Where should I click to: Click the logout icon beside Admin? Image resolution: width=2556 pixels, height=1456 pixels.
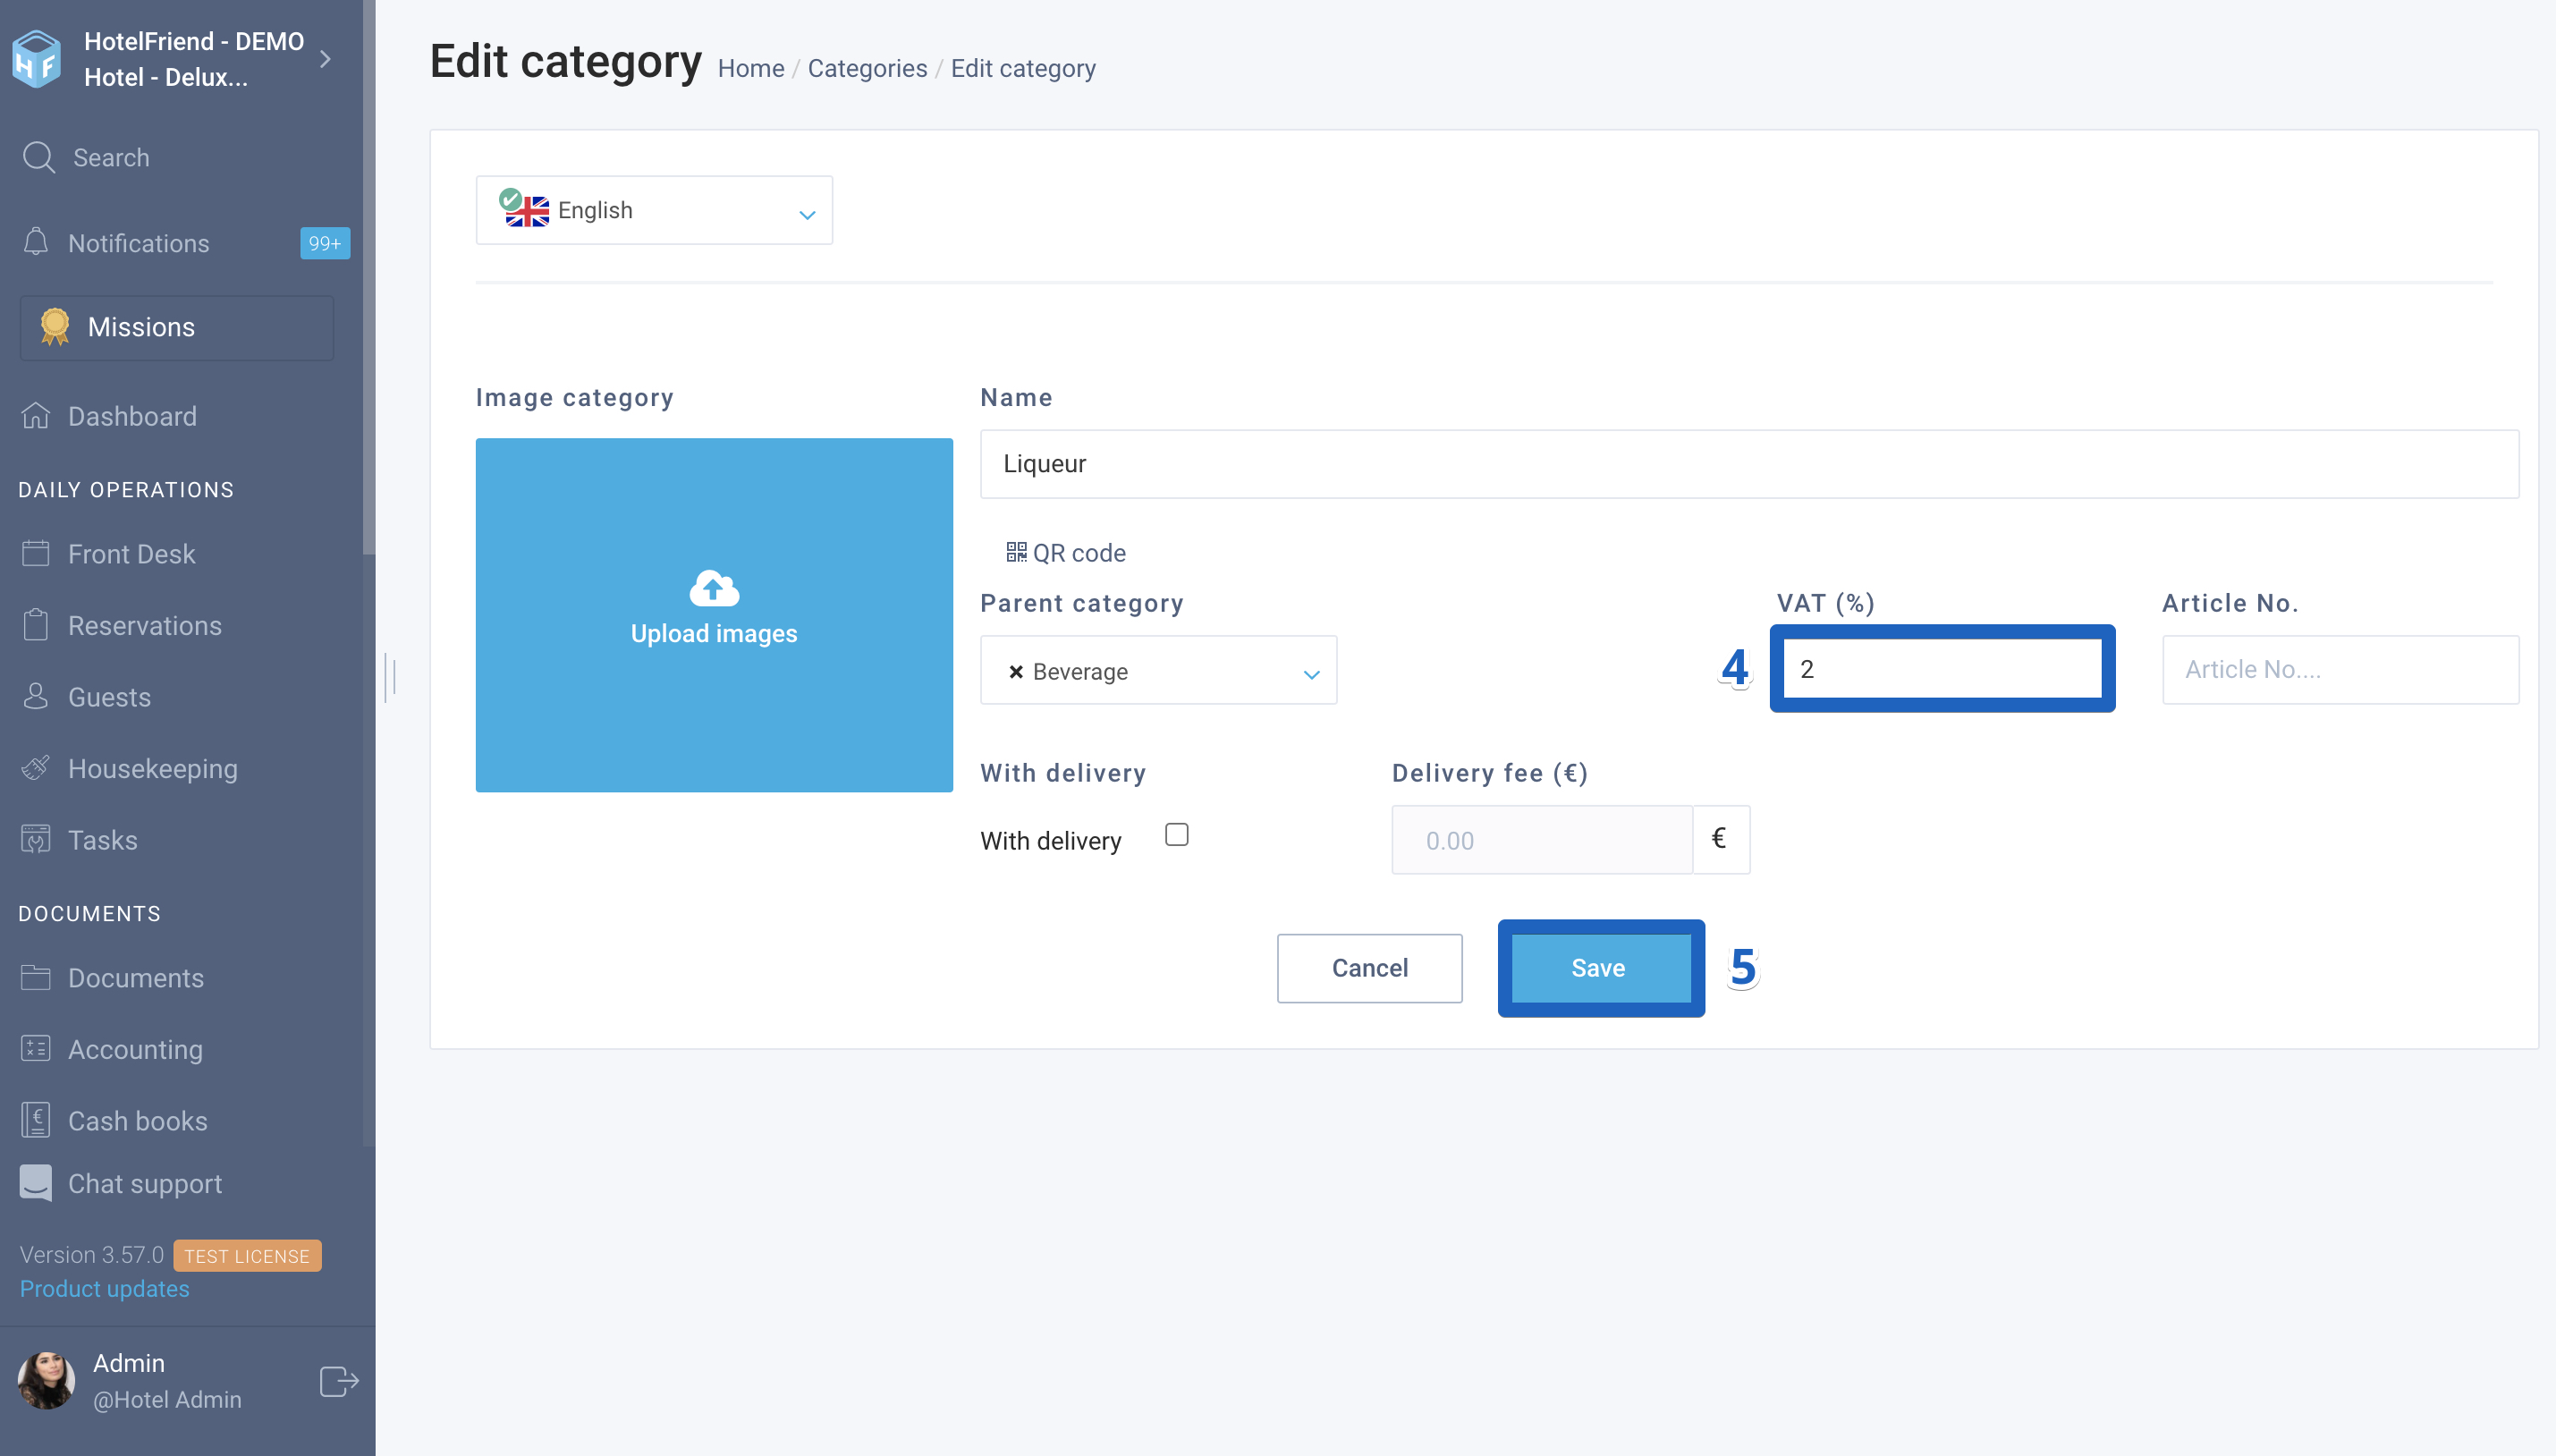tap(339, 1381)
